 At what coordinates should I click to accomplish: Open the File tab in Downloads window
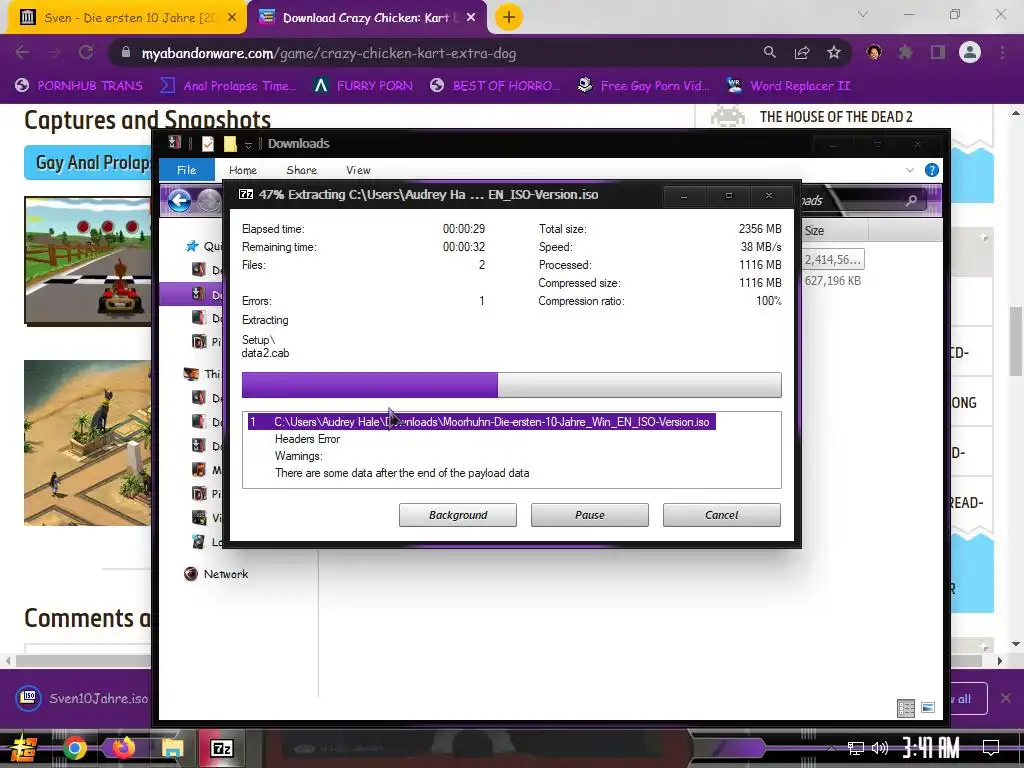[186, 170]
